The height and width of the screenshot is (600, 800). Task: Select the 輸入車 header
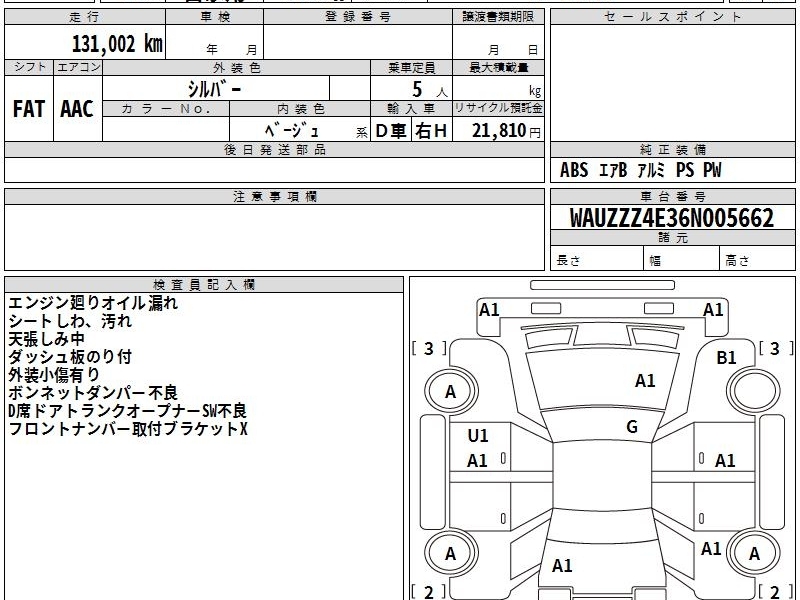pos(411,109)
